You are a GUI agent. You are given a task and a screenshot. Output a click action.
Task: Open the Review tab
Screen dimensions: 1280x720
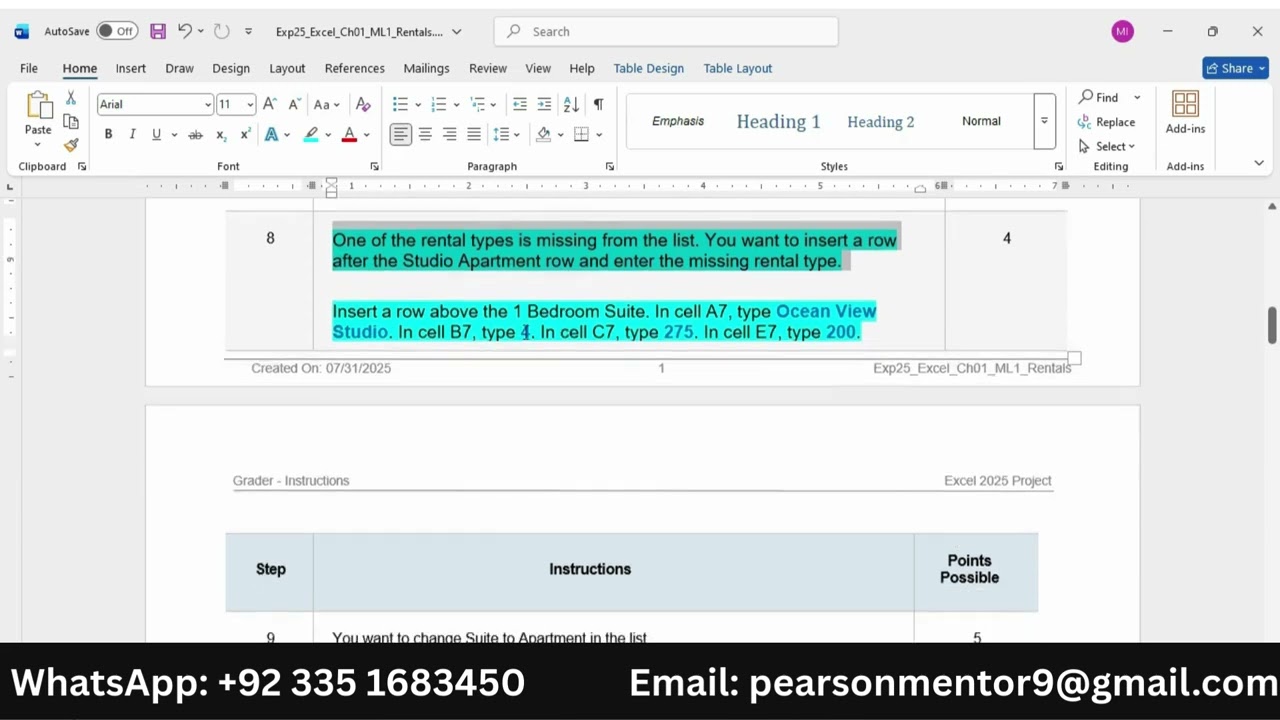pos(488,68)
